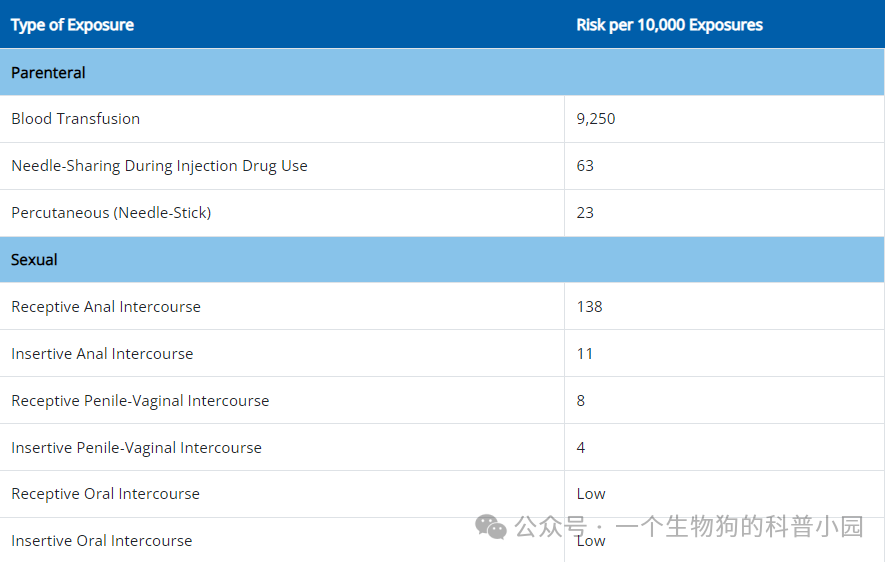Viewport: 892px width, 562px height.
Task: Select "Percutaneous (Needle-Stick)" row label
Action: pos(112,213)
